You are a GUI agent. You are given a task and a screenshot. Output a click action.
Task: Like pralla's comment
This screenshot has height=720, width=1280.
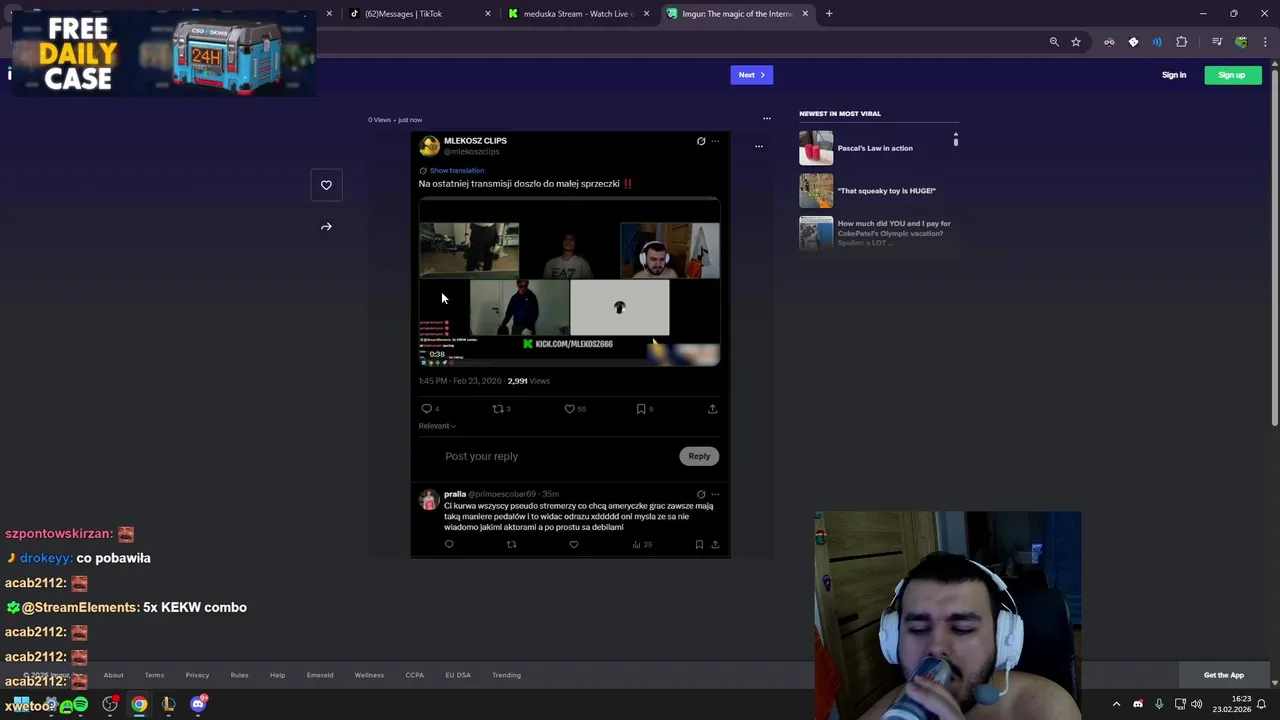(x=574, y=545)
